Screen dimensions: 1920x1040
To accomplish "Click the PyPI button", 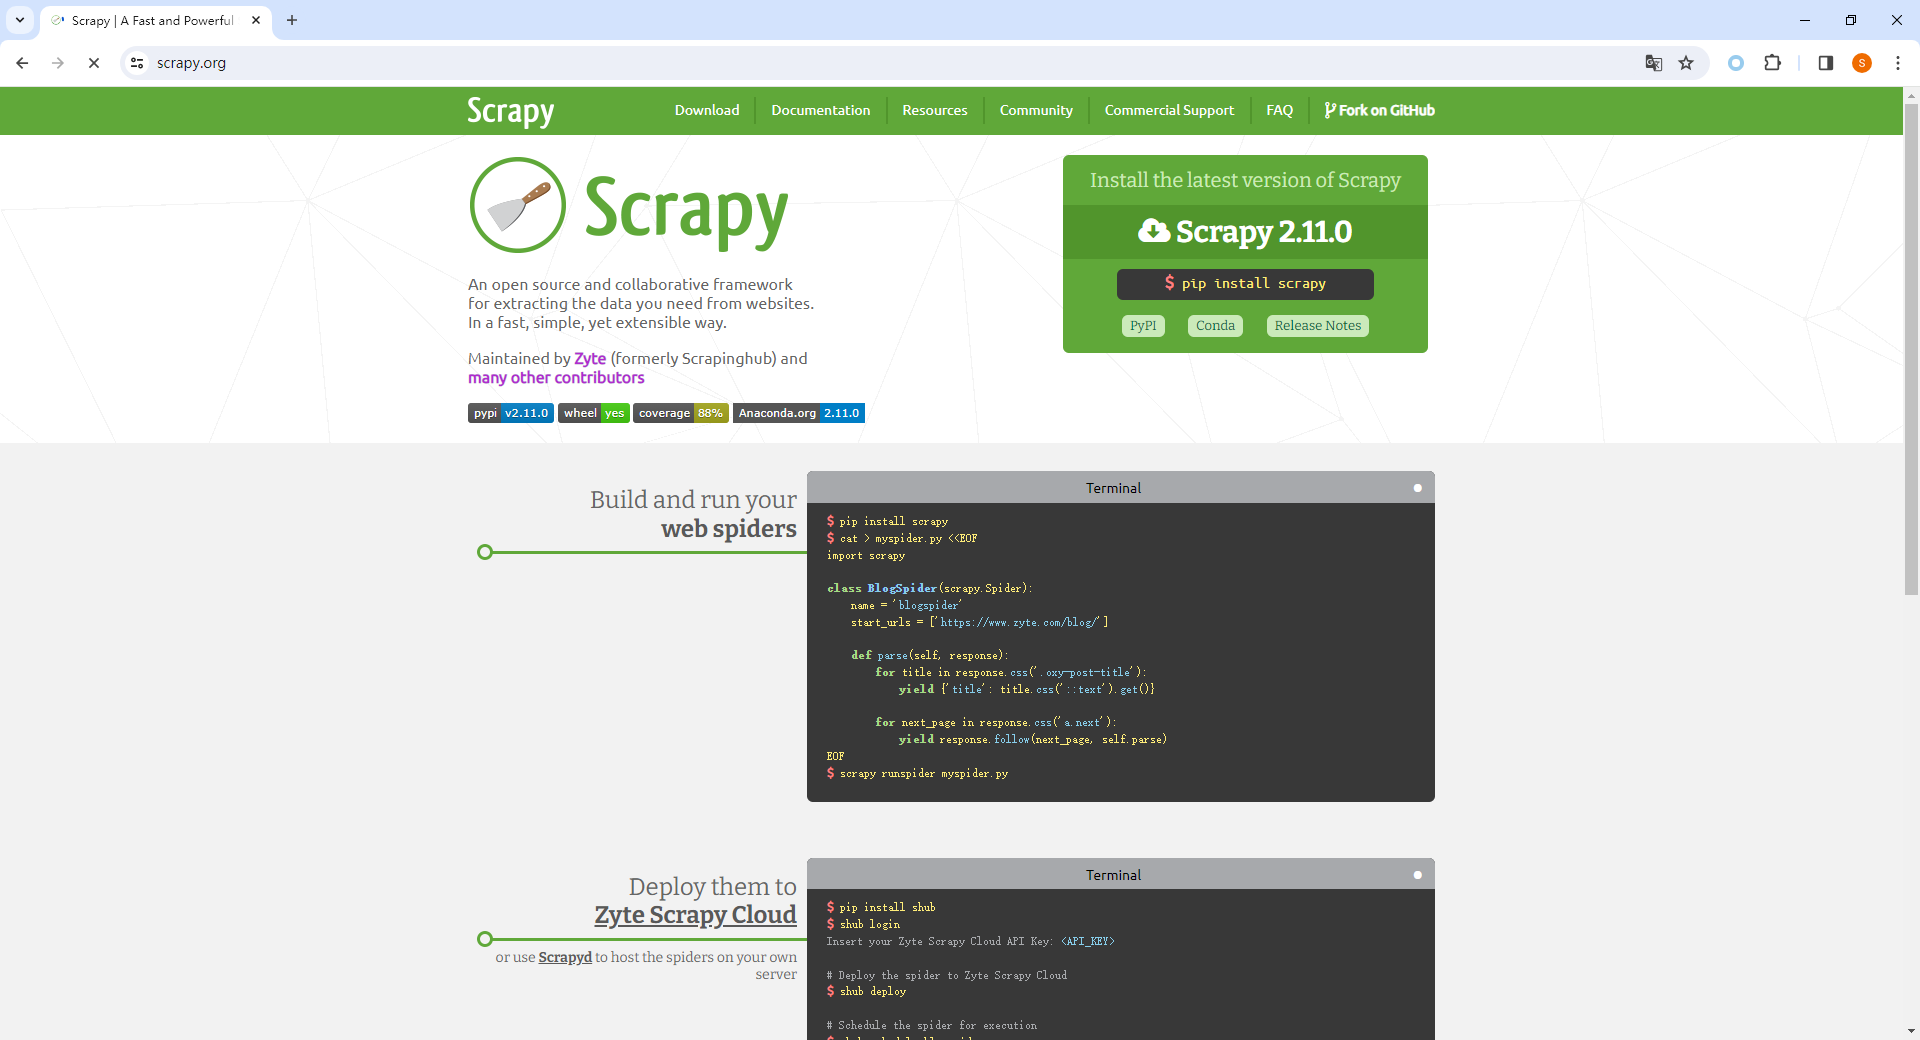I will coord(1143,326).
